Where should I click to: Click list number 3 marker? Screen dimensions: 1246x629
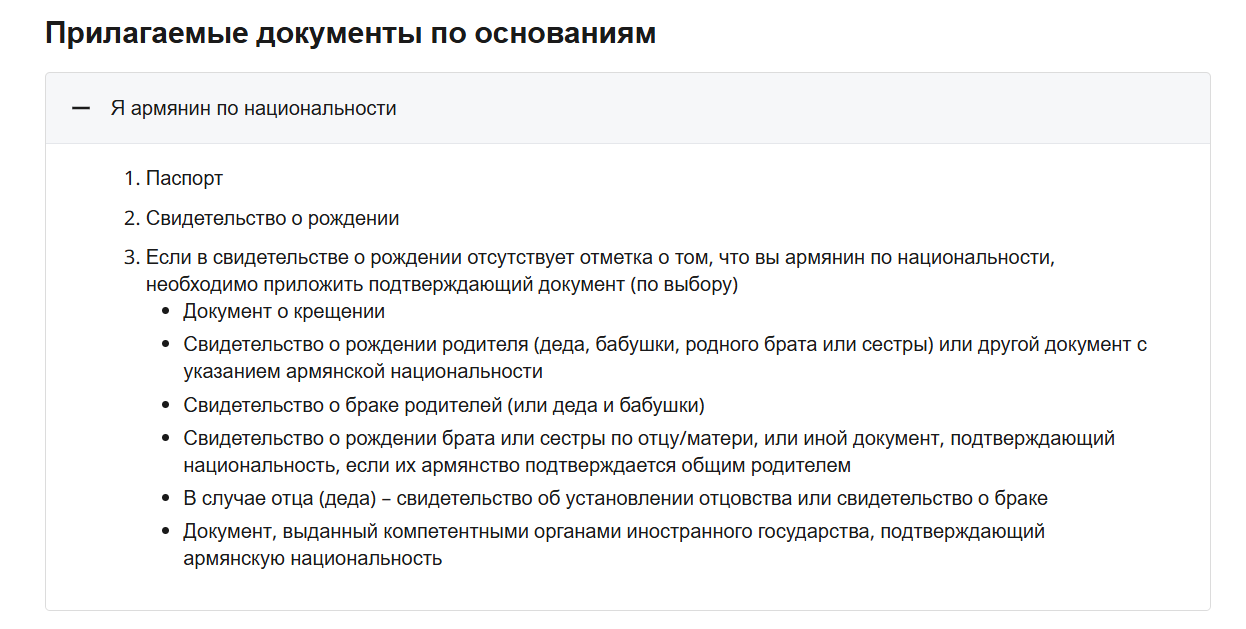click(130, 258)
